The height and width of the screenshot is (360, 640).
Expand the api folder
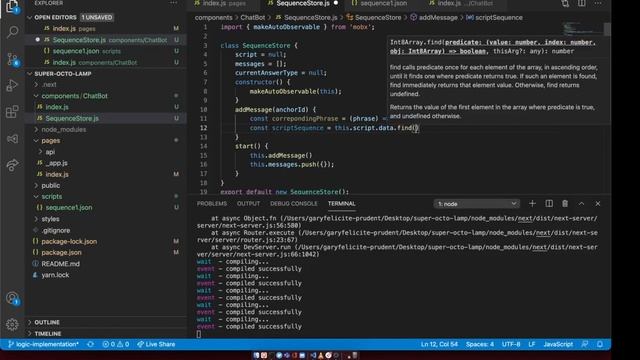pyautogui.click(x=50, y=152)
